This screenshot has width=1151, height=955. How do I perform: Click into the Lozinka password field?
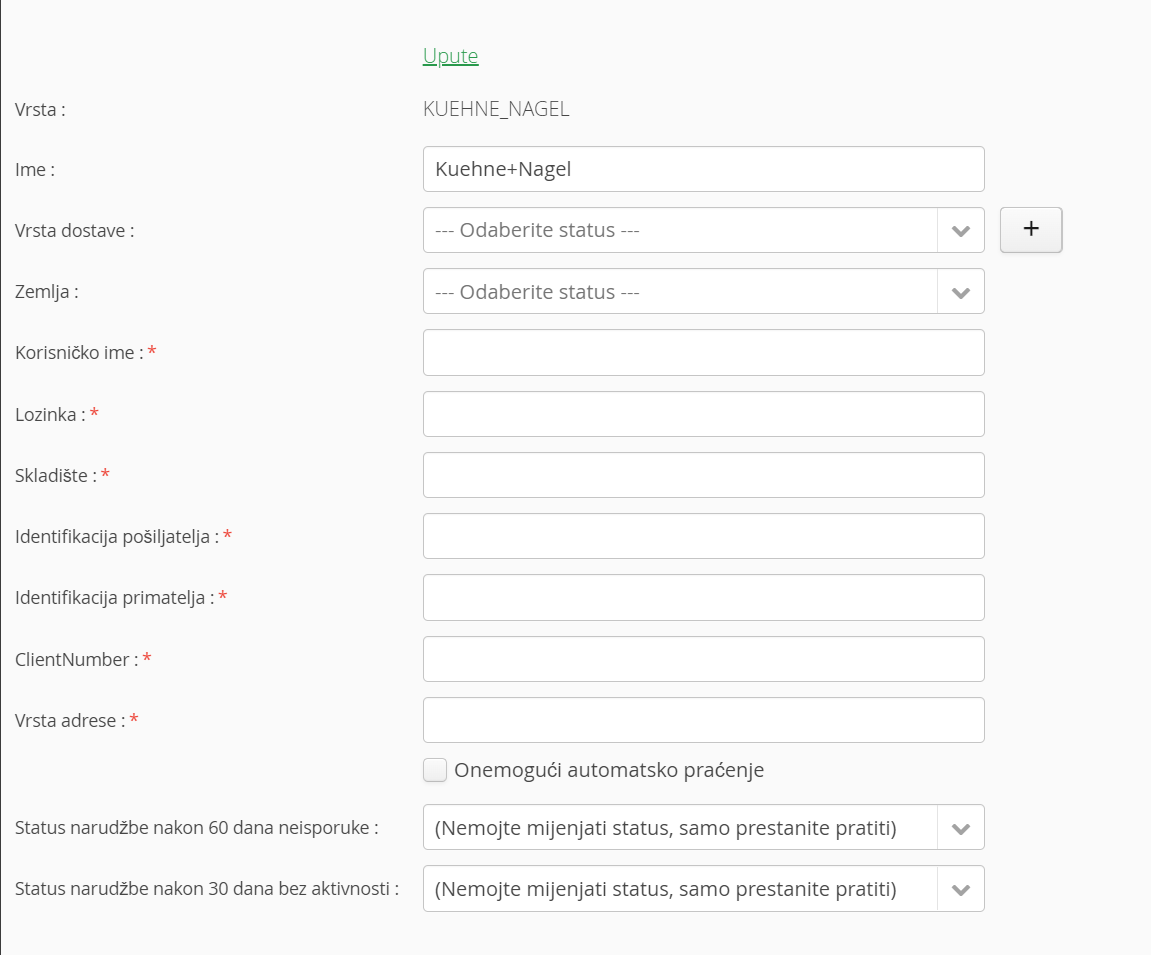(703, 414)
